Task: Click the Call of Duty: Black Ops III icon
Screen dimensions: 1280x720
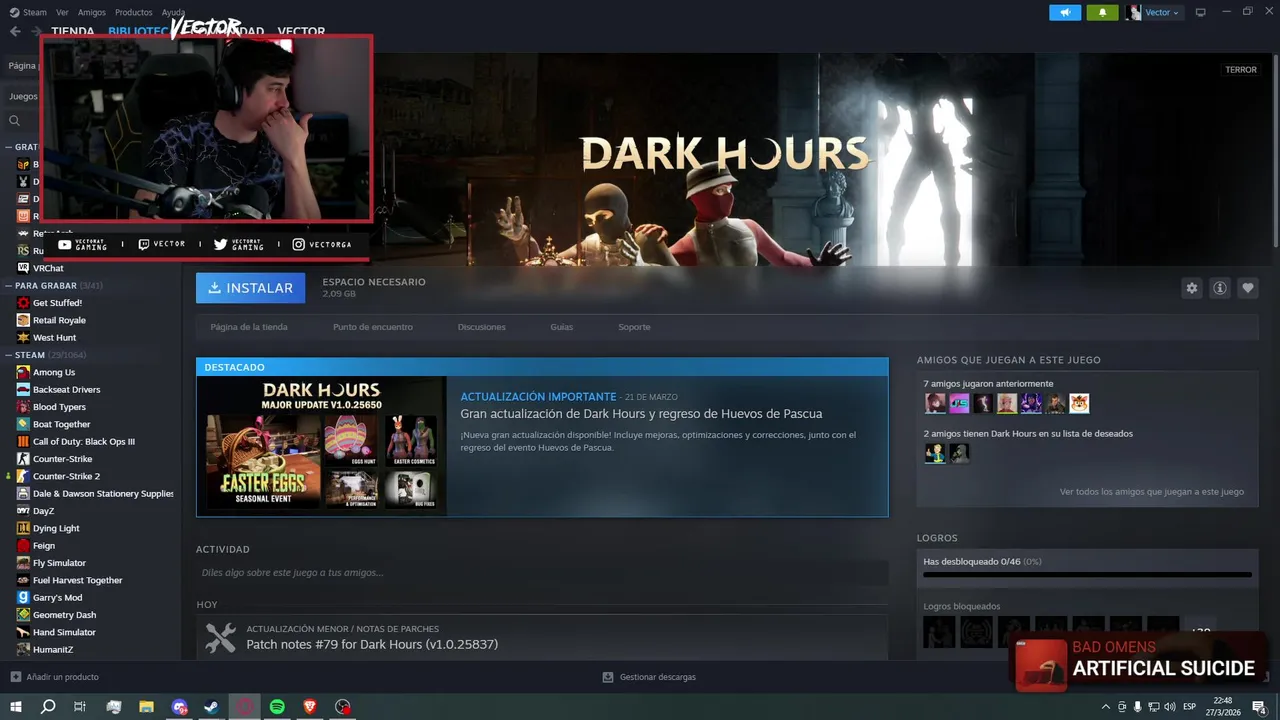Action: pos(23,442)
